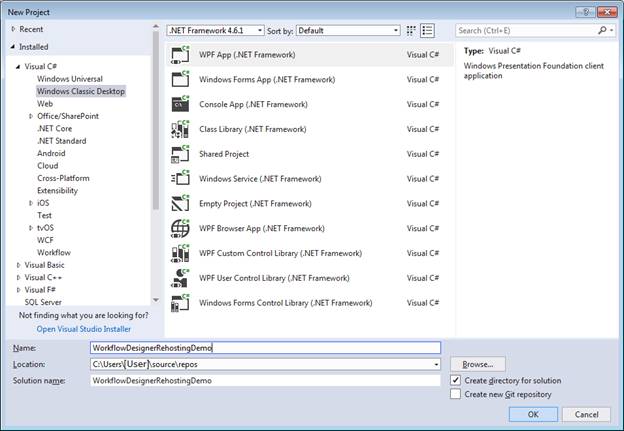Switch to medium icons list view

tap(427, 31)
